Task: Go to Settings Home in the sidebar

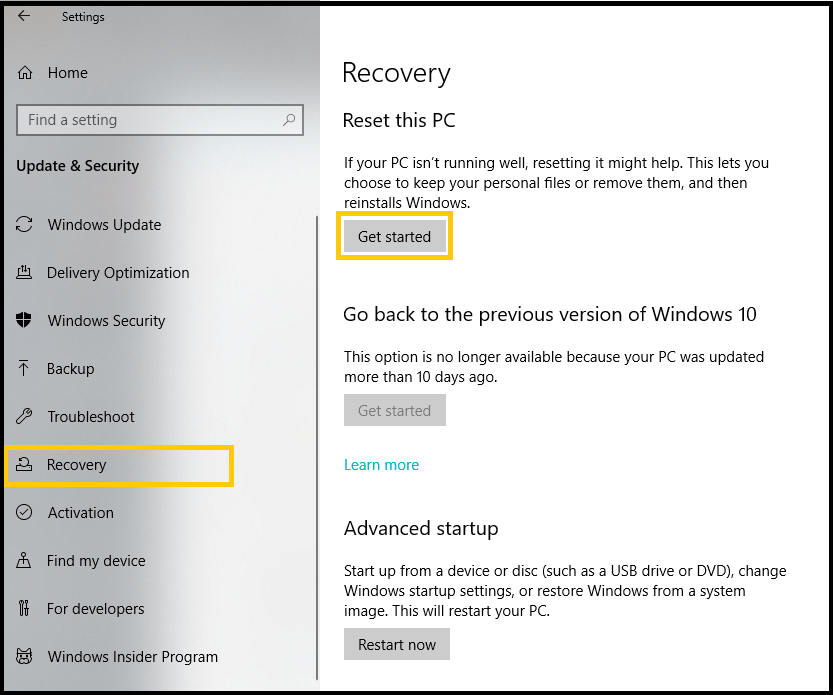Action: click(x=67, y=73)
